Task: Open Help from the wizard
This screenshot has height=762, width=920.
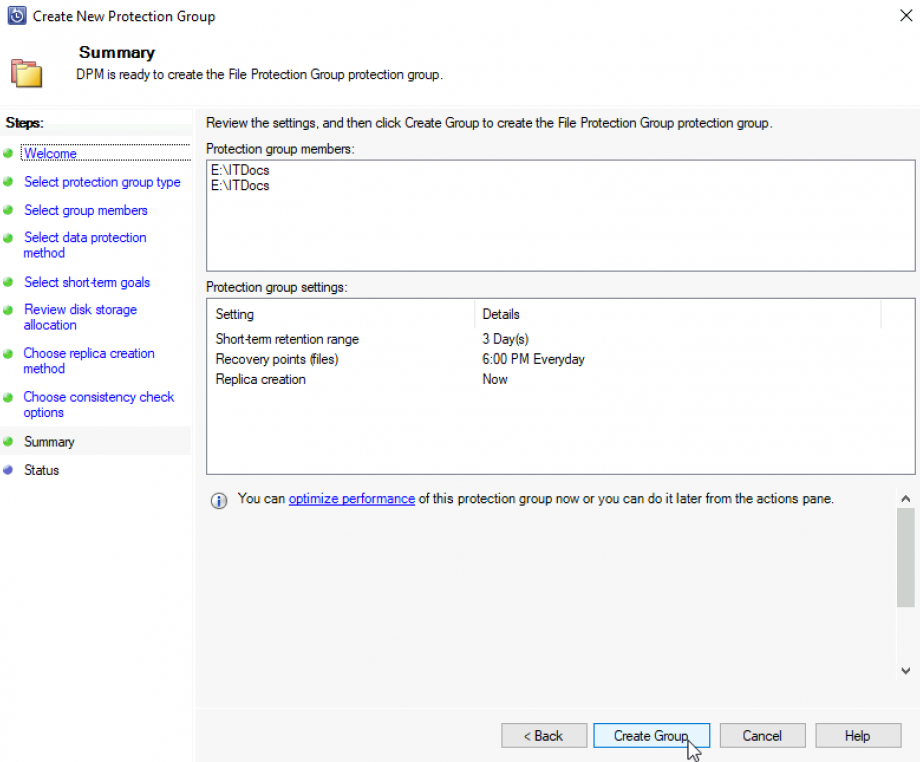Action: 857,735
